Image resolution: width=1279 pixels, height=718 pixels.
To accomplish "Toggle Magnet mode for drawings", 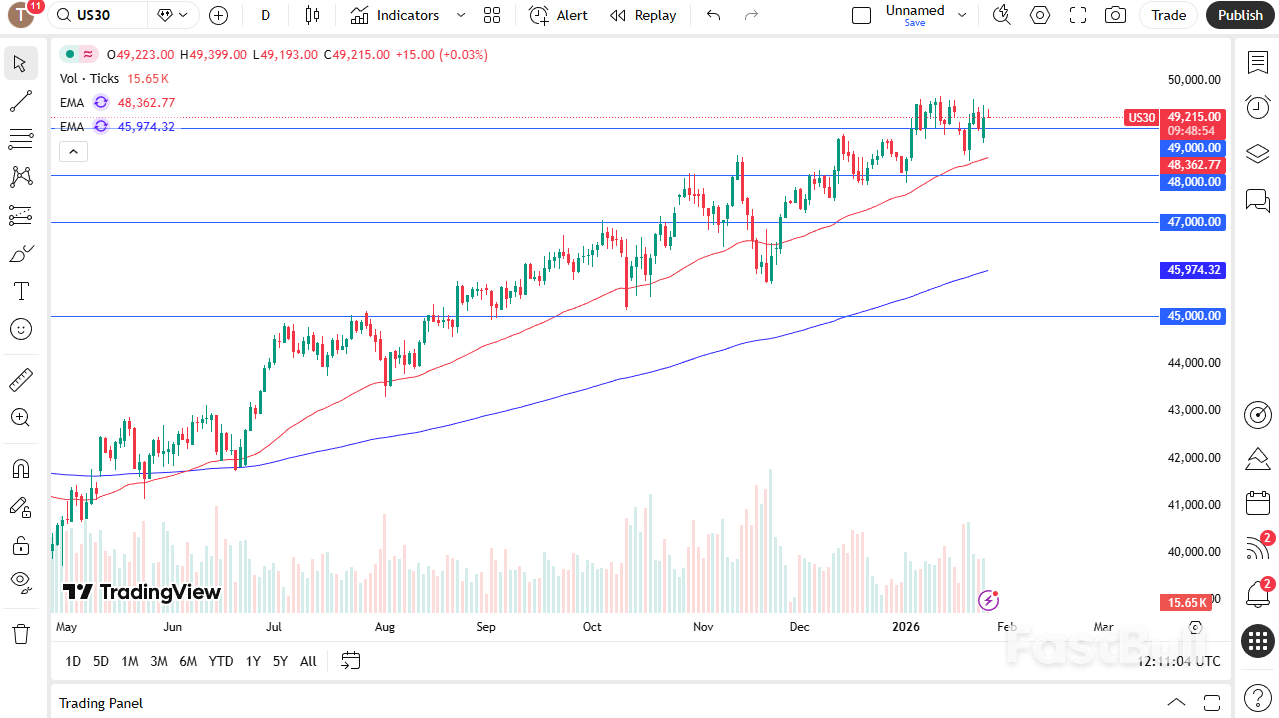I will point(20,468).
